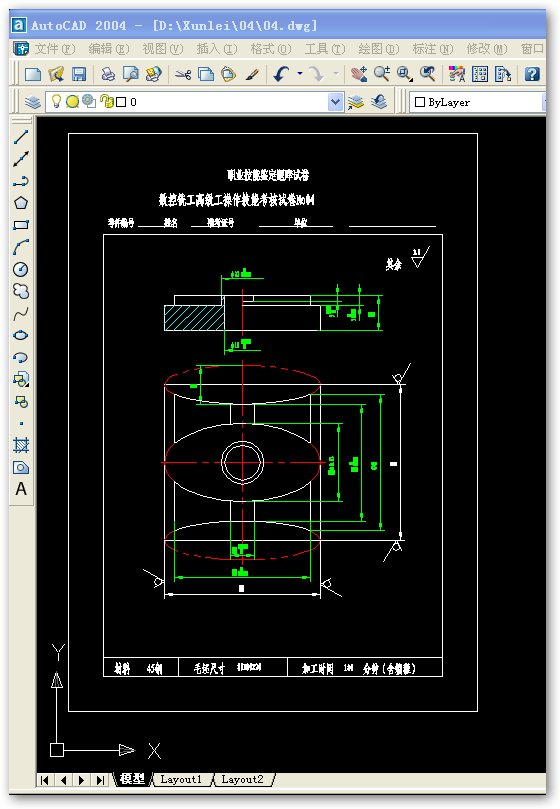Open the ByLayer color control dropdown

tap(476, 102)
